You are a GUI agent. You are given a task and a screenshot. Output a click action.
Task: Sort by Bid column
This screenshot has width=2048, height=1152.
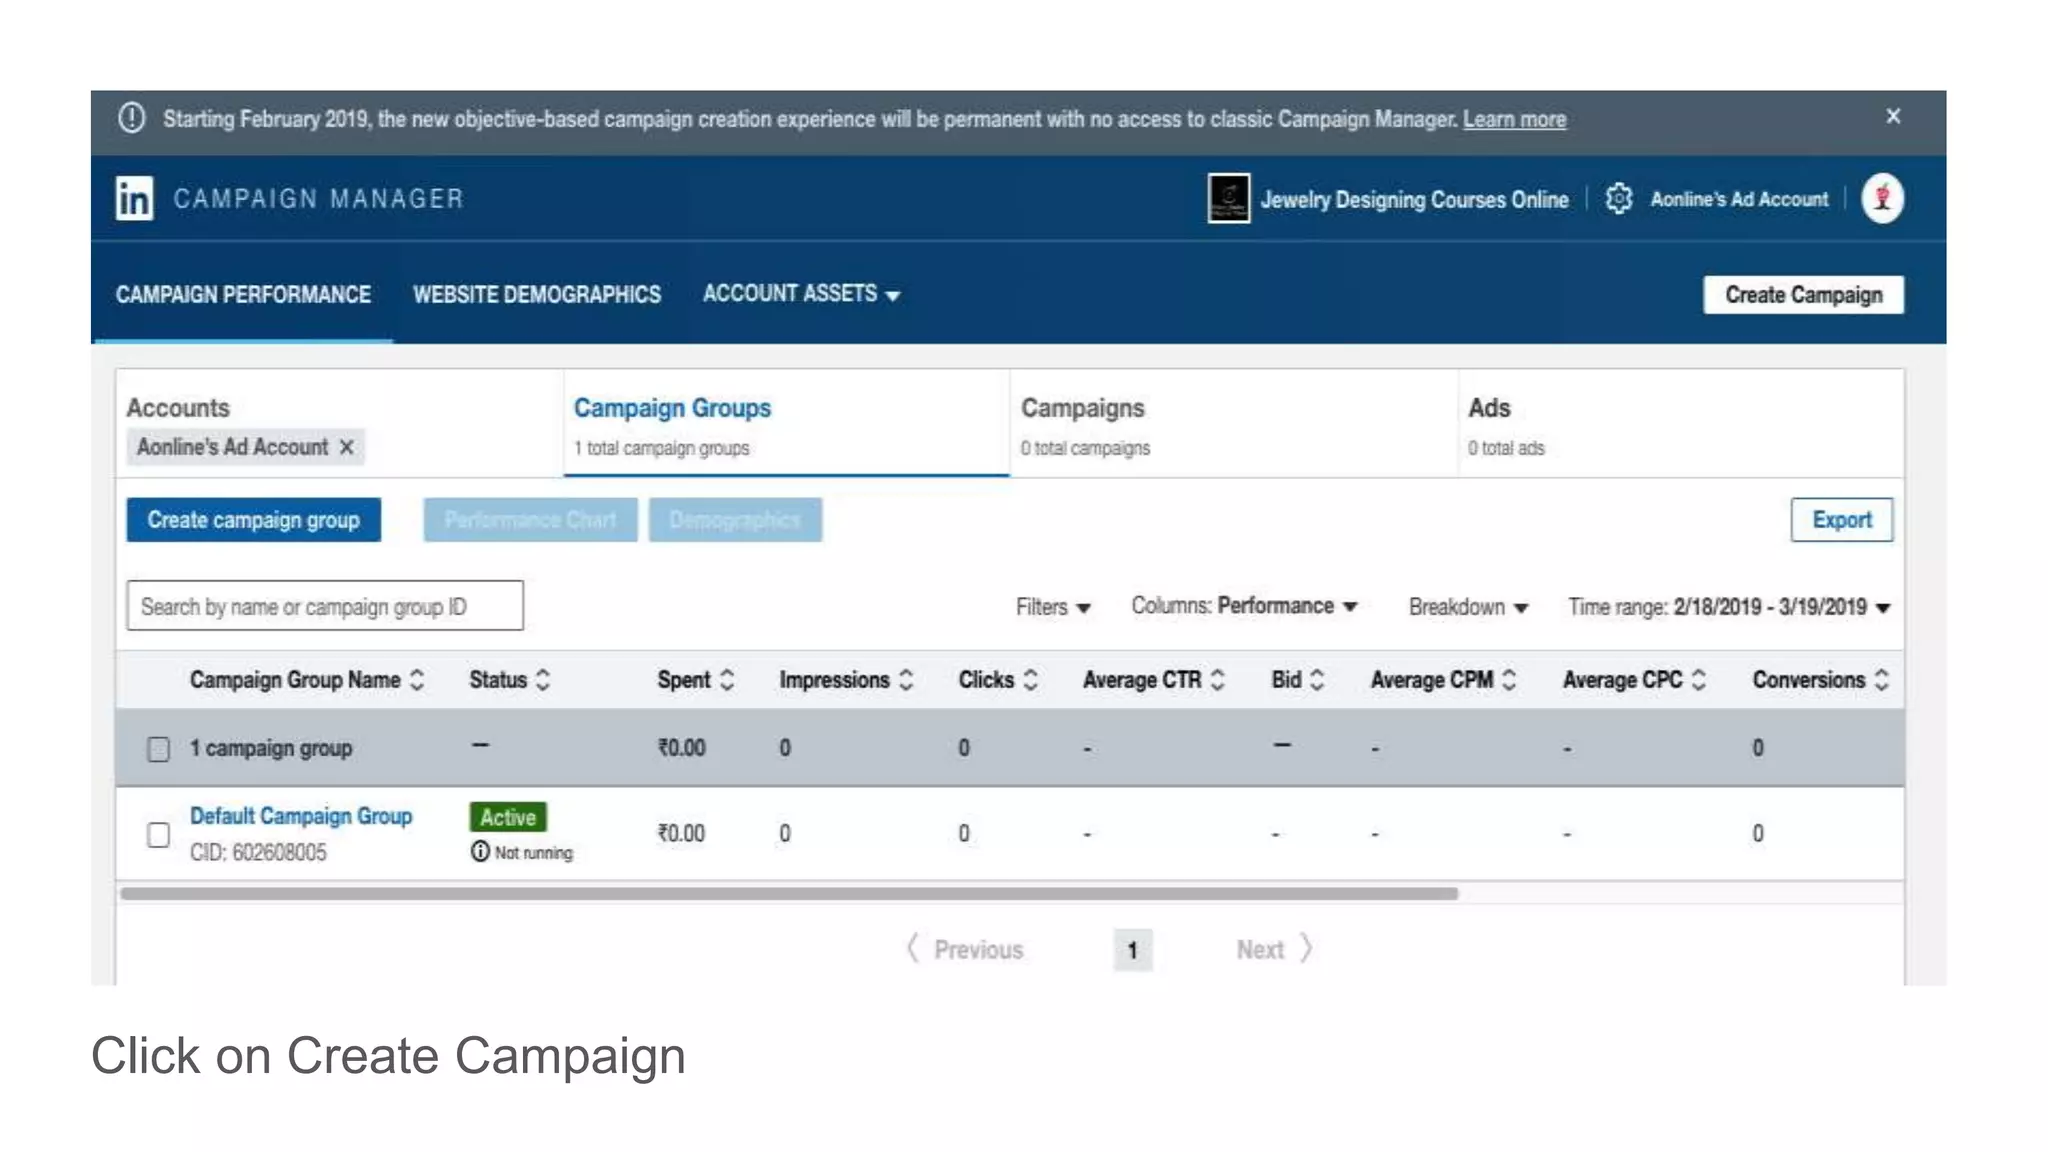[1317, 680]
